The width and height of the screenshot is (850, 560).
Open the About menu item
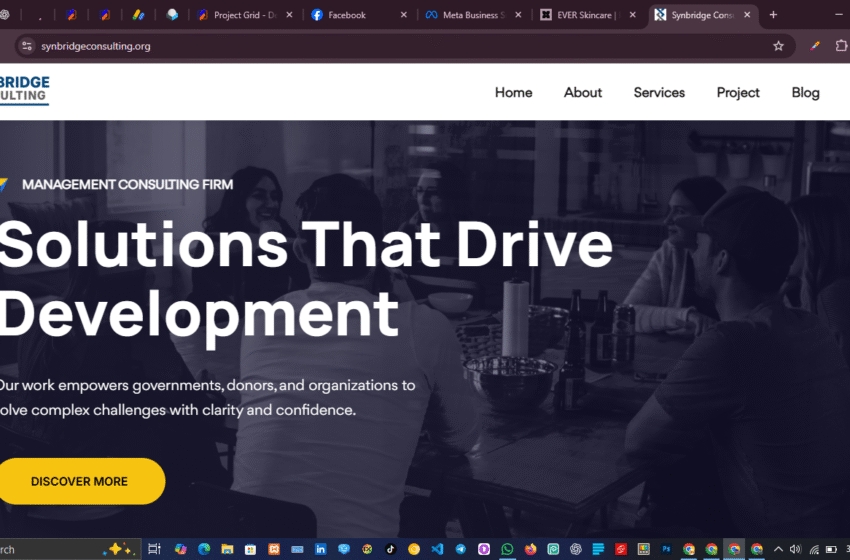(582, 92)
